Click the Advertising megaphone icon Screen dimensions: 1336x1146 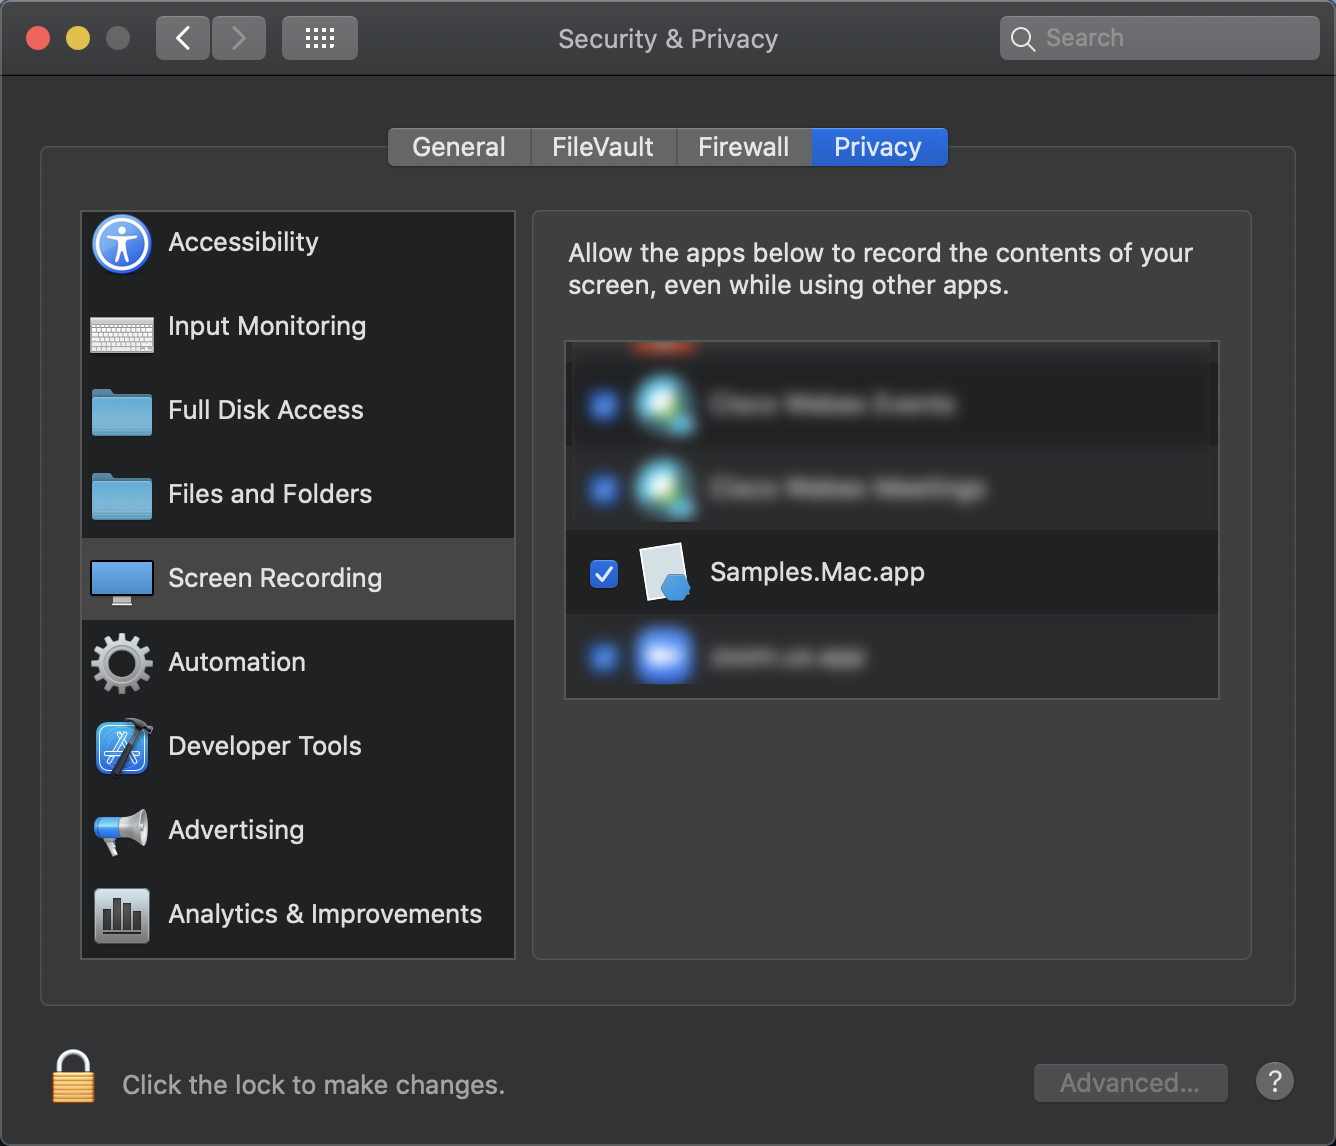tap(122, 831)
